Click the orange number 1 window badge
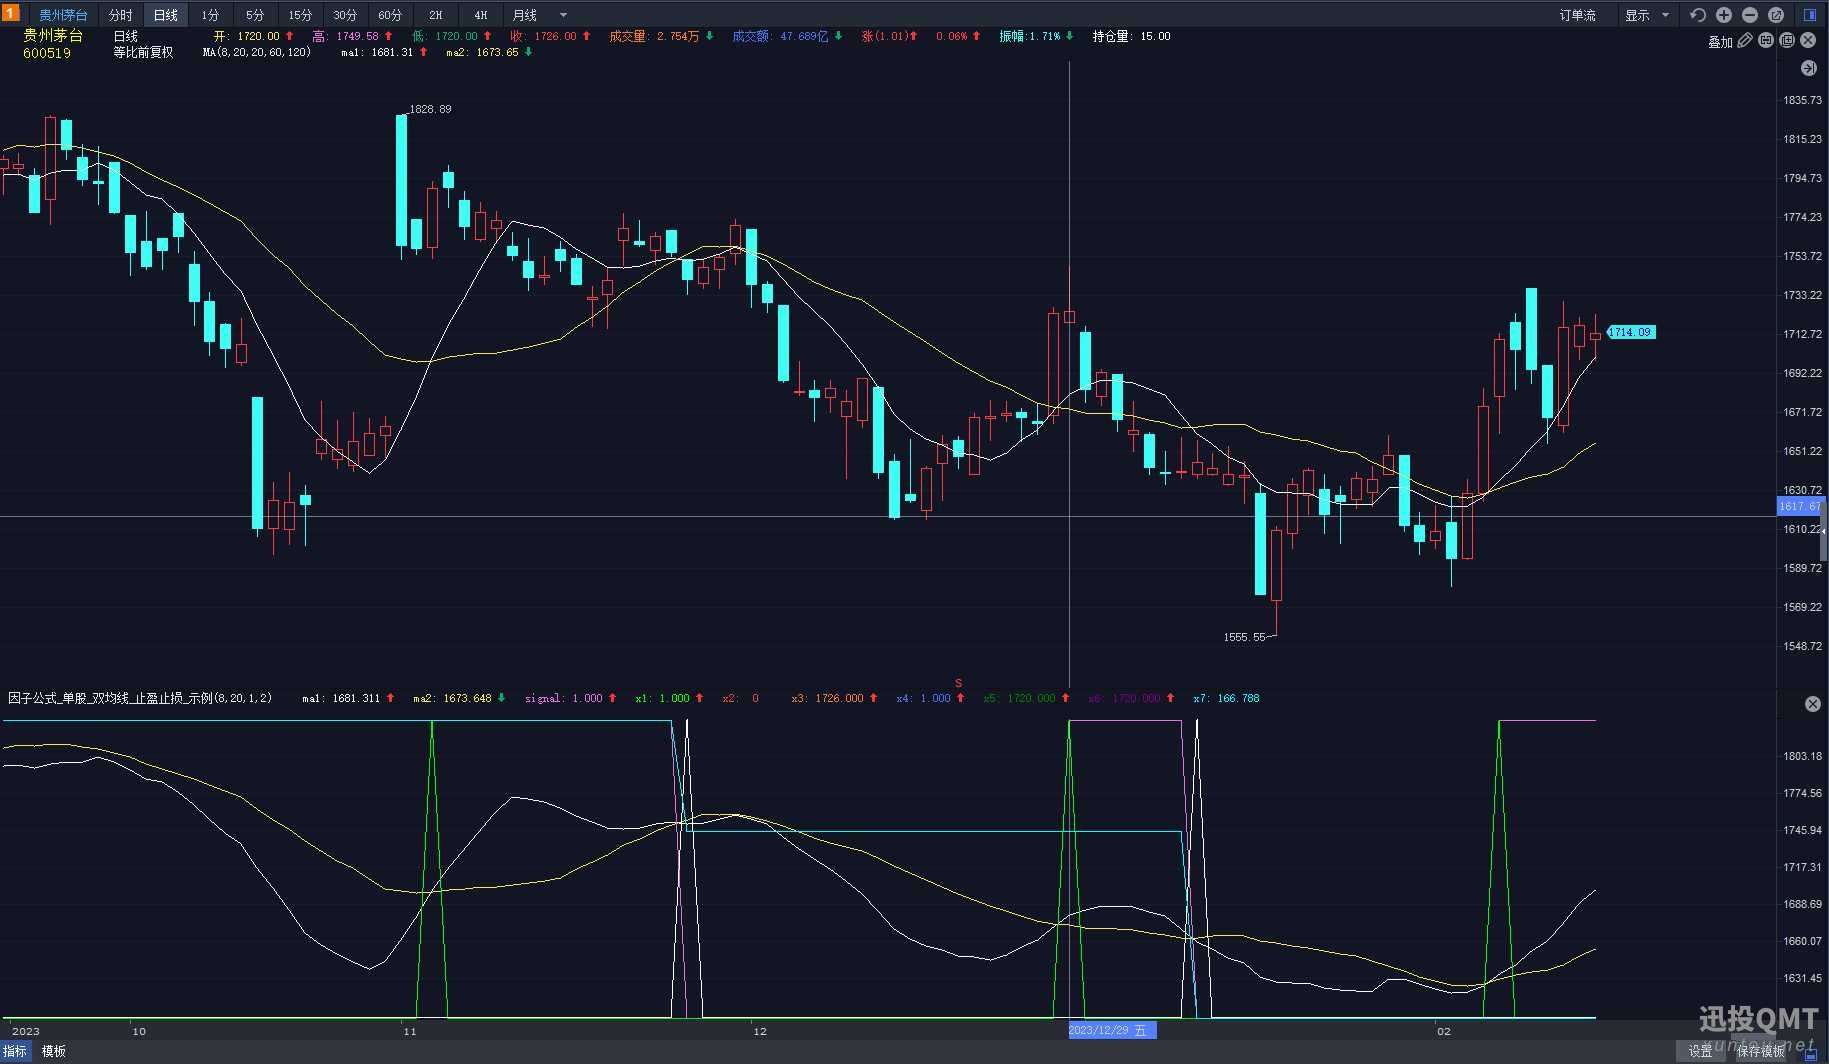 pyautogui.click(x=10, y=13)
